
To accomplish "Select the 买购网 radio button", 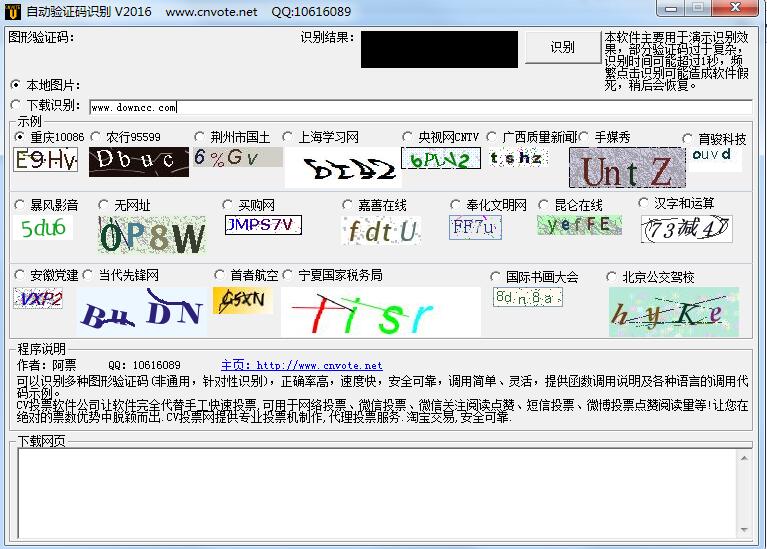I will point(227,205).
